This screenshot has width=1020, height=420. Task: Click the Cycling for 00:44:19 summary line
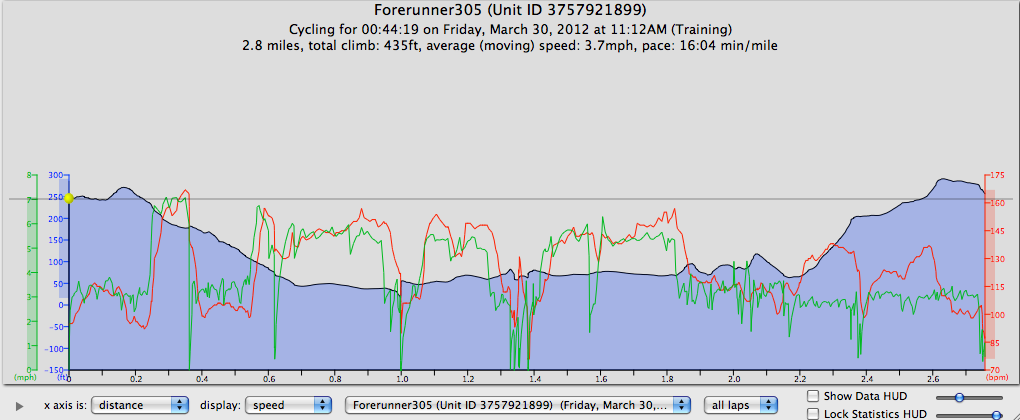511,29
